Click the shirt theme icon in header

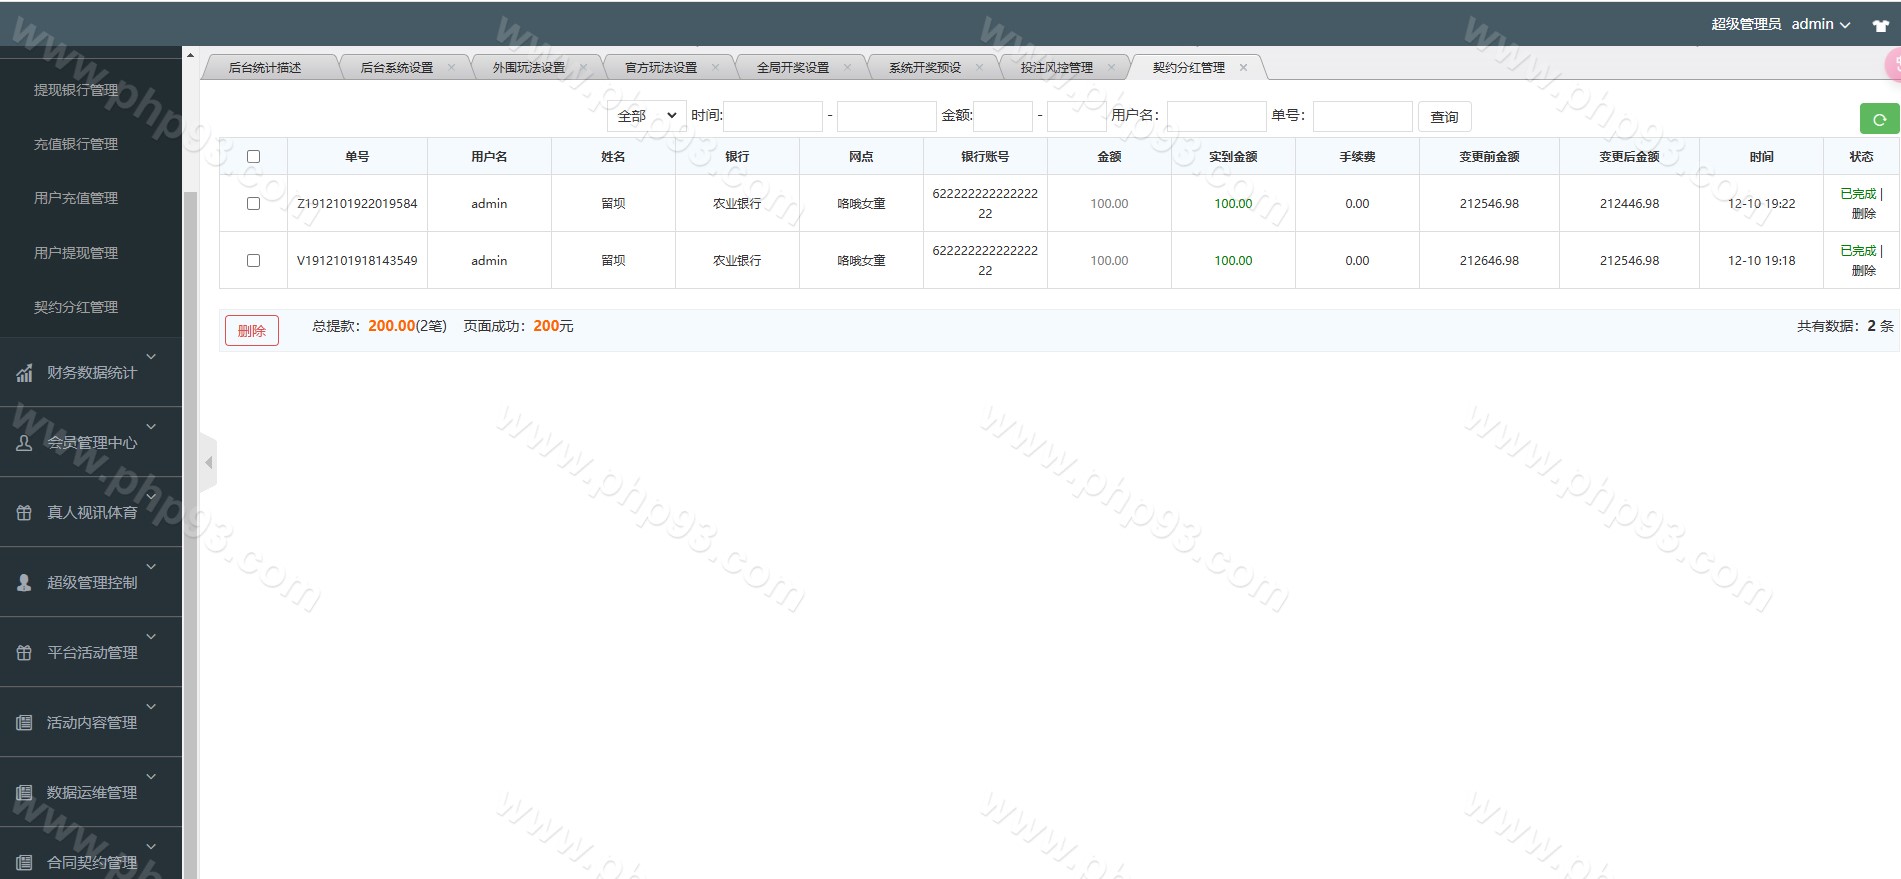1880,25
